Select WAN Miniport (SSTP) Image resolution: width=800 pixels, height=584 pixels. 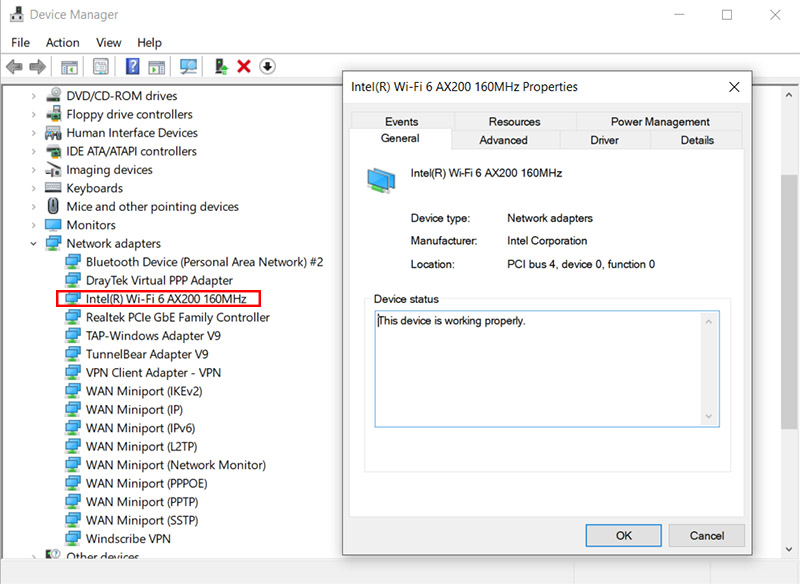pos(142,520)
